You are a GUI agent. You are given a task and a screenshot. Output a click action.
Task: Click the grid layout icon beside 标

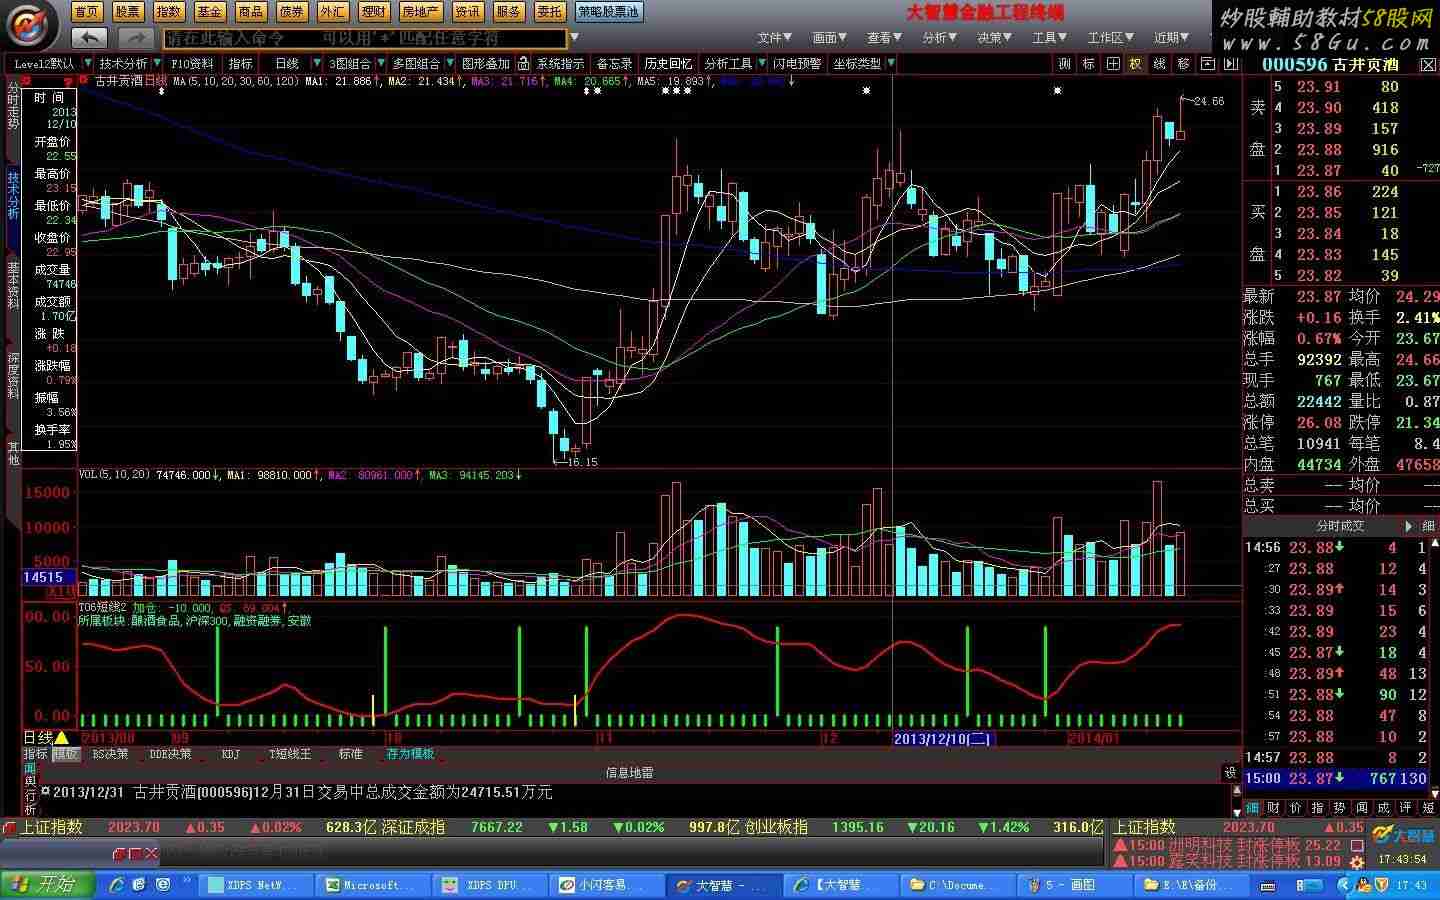pos(1112,63)
